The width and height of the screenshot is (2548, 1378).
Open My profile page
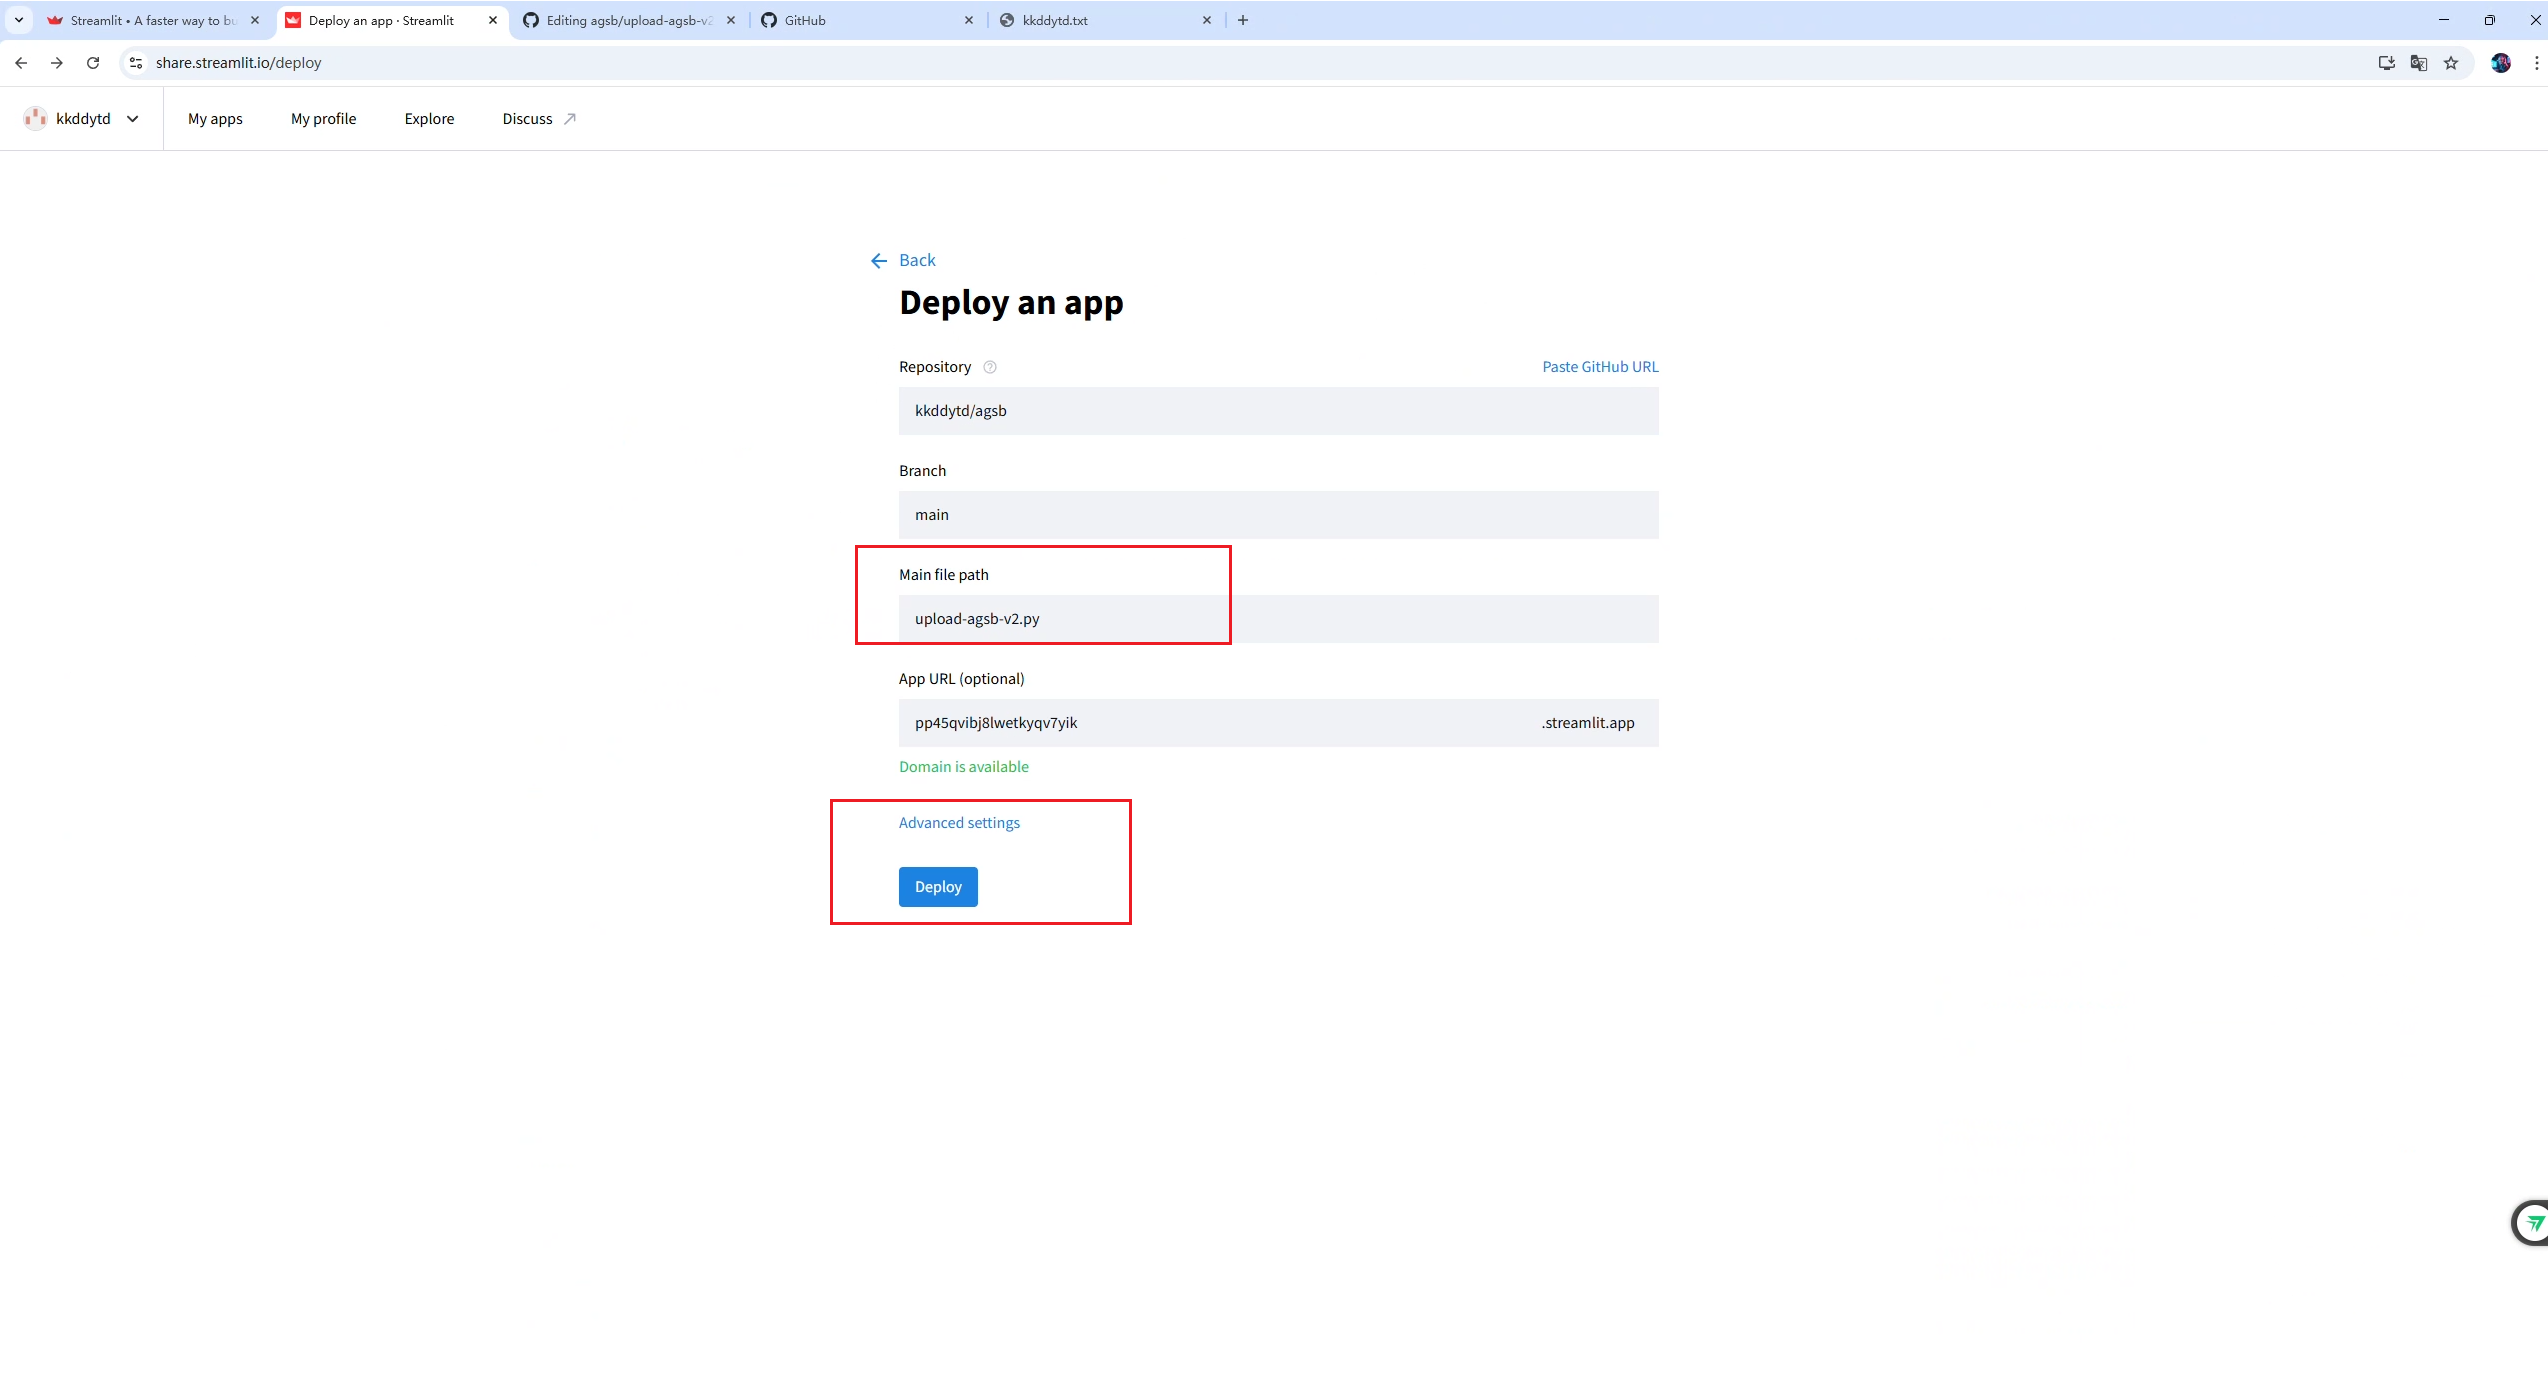pos(323,119)
